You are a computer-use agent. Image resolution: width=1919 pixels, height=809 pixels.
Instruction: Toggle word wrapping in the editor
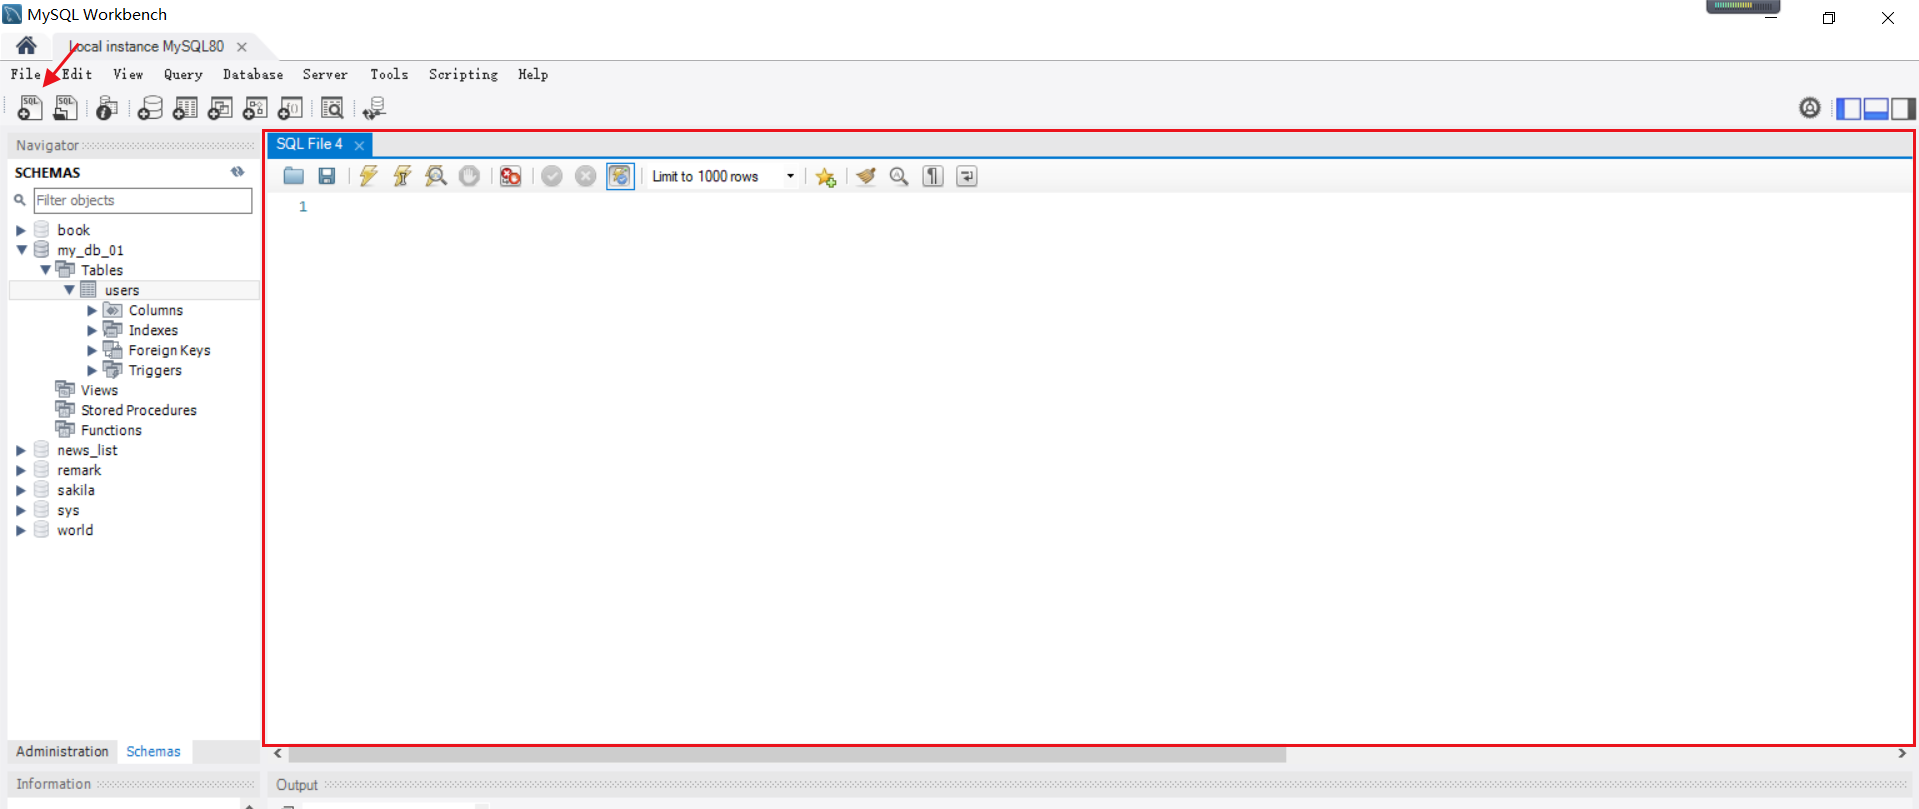click(x=967, y=176)
